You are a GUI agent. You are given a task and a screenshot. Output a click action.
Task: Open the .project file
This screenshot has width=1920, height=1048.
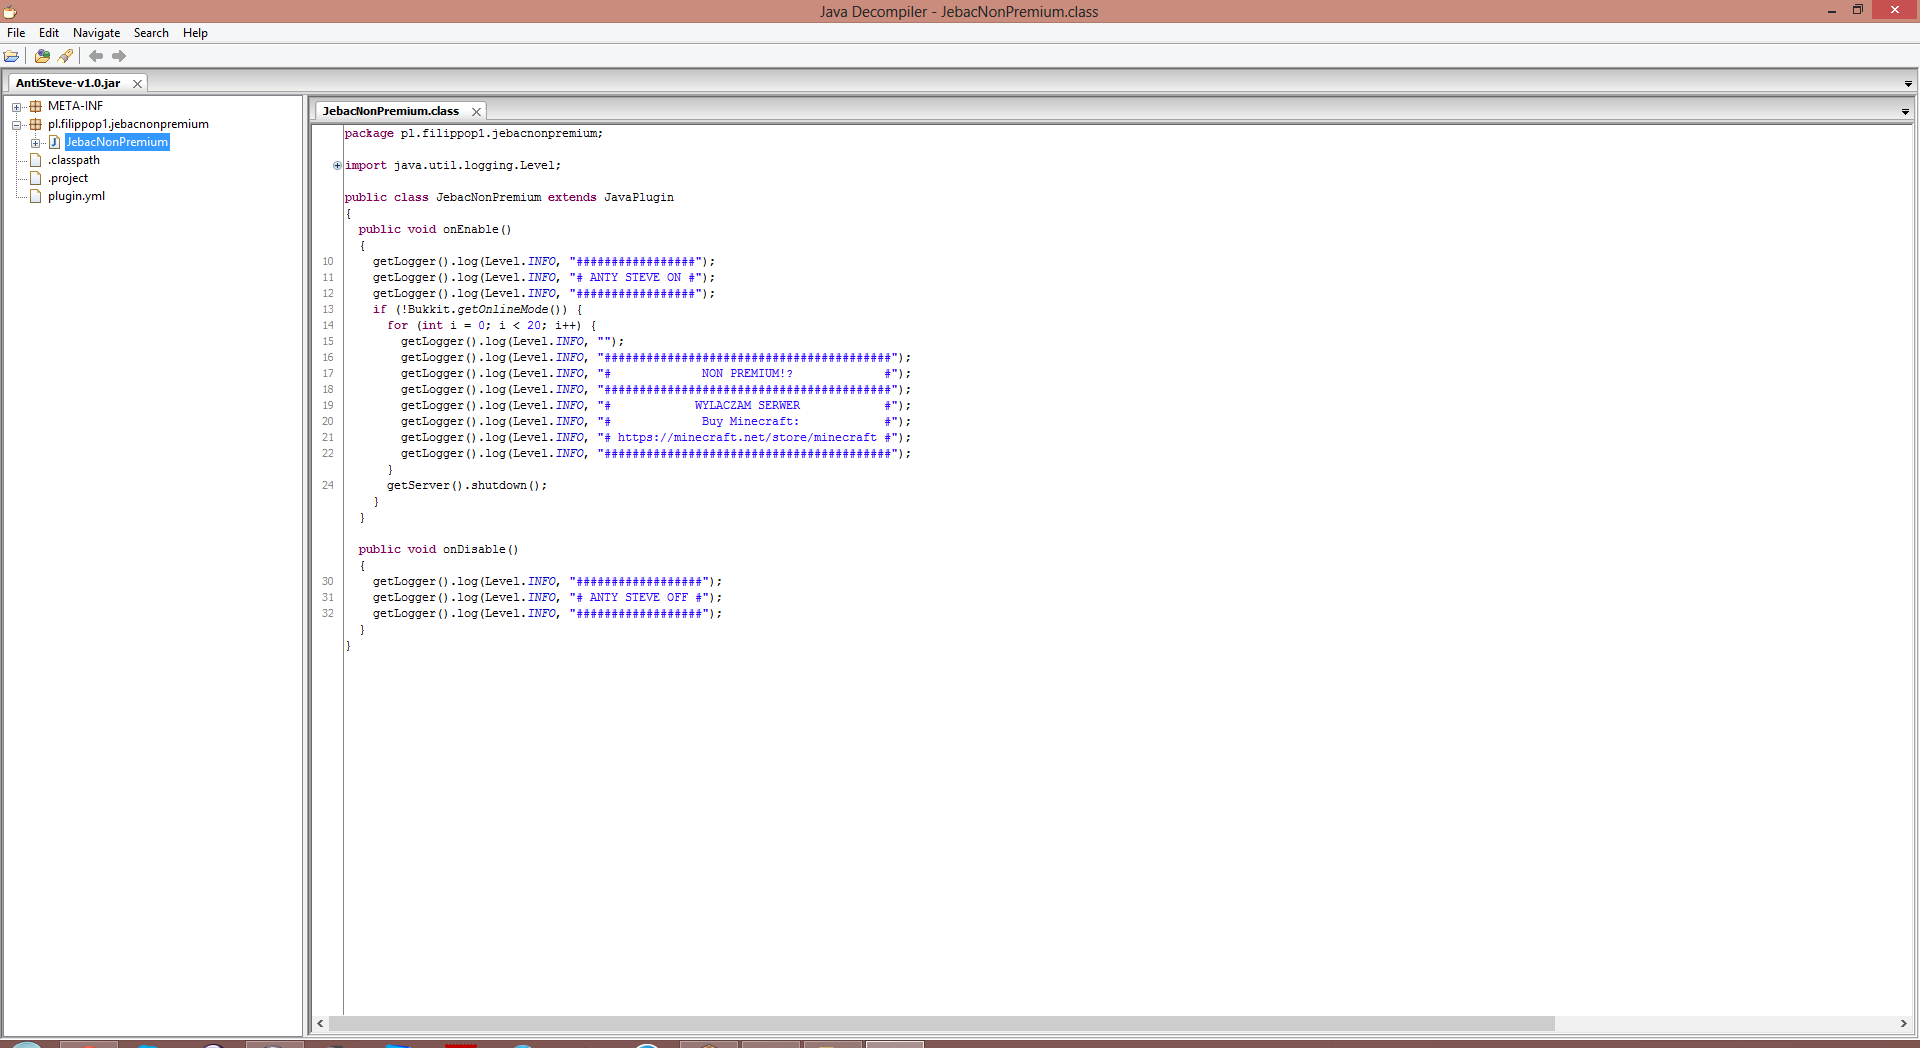pyautogui.click(x=68, y=178)
